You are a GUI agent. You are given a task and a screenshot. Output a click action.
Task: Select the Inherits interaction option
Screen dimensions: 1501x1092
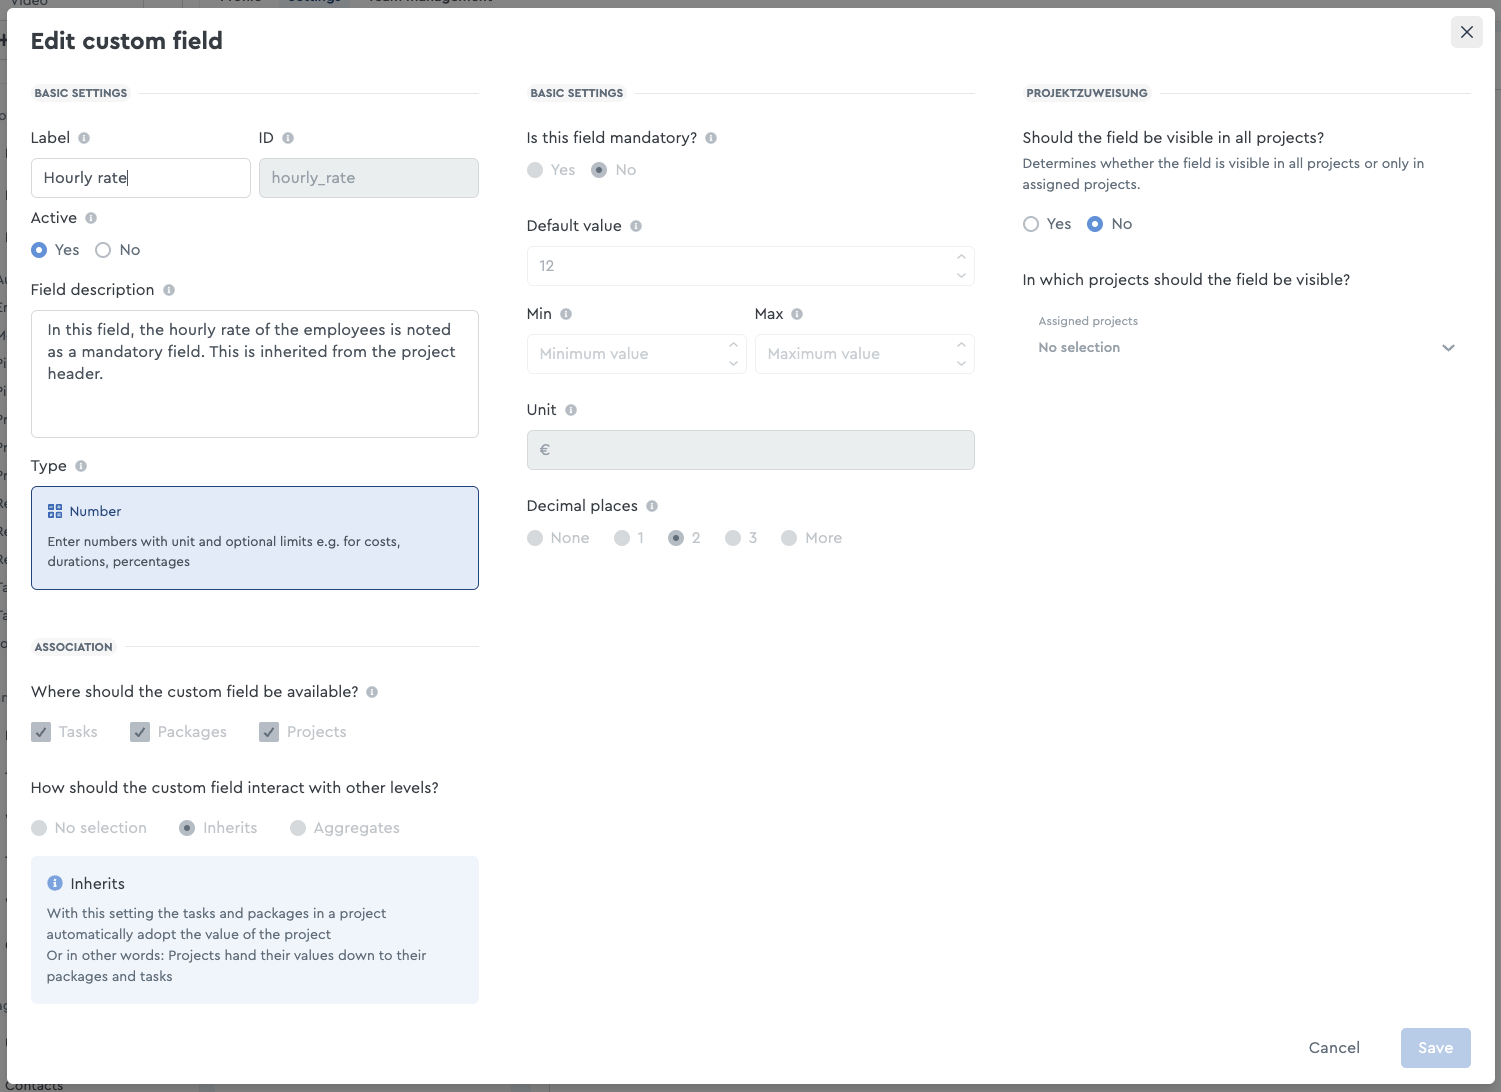point(187,828)
